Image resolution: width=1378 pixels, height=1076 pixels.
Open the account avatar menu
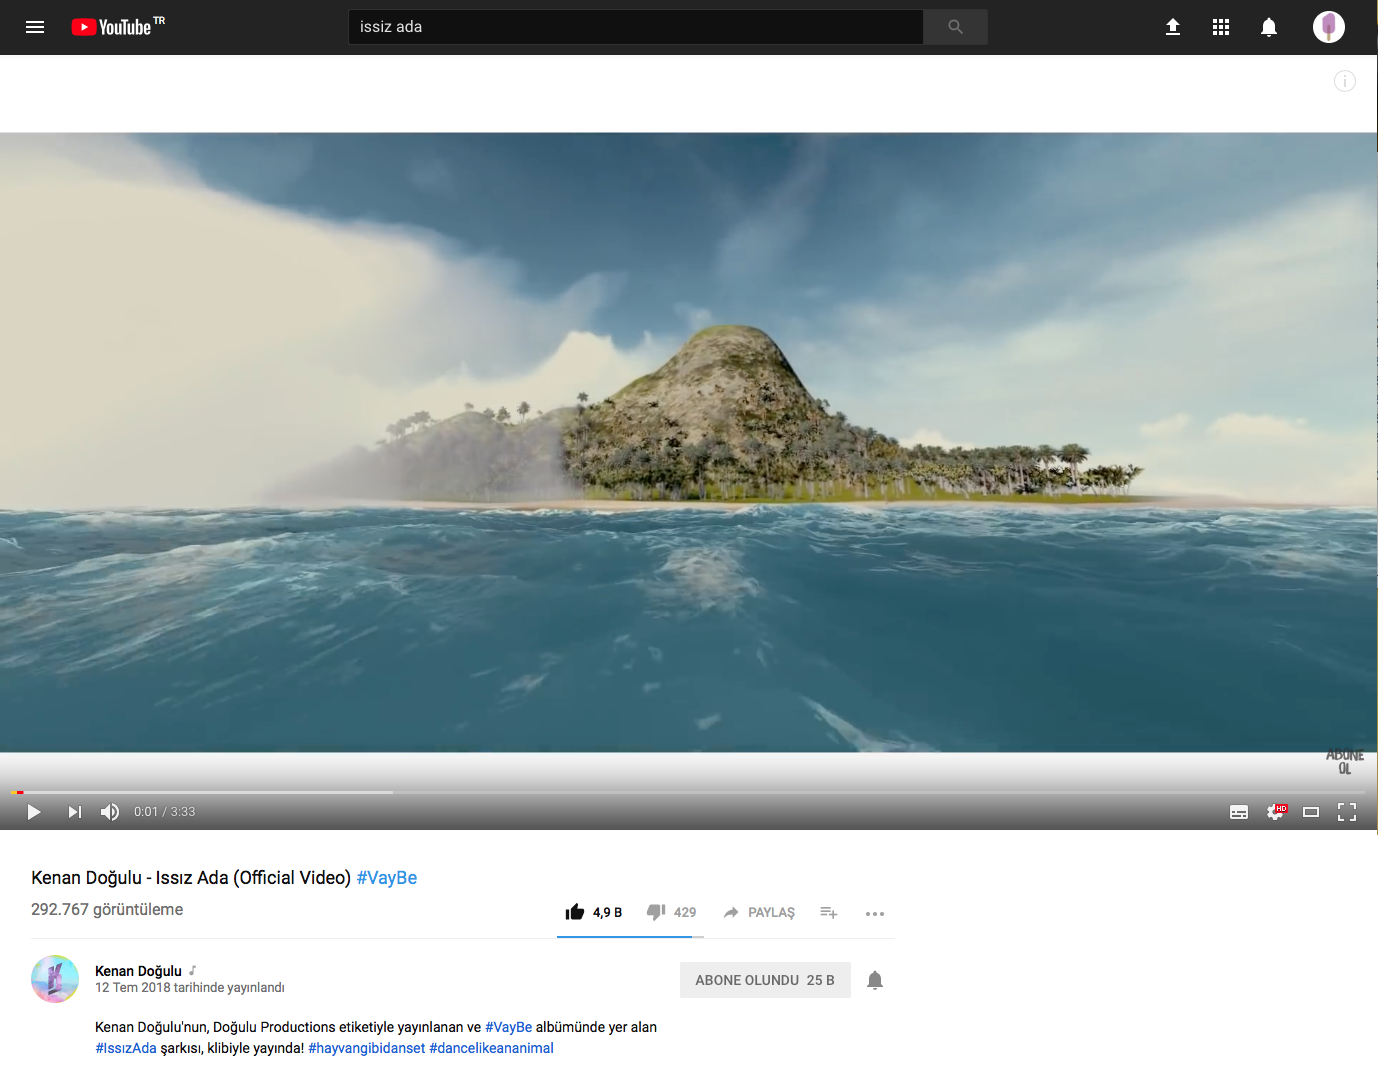pos(1328,27)
